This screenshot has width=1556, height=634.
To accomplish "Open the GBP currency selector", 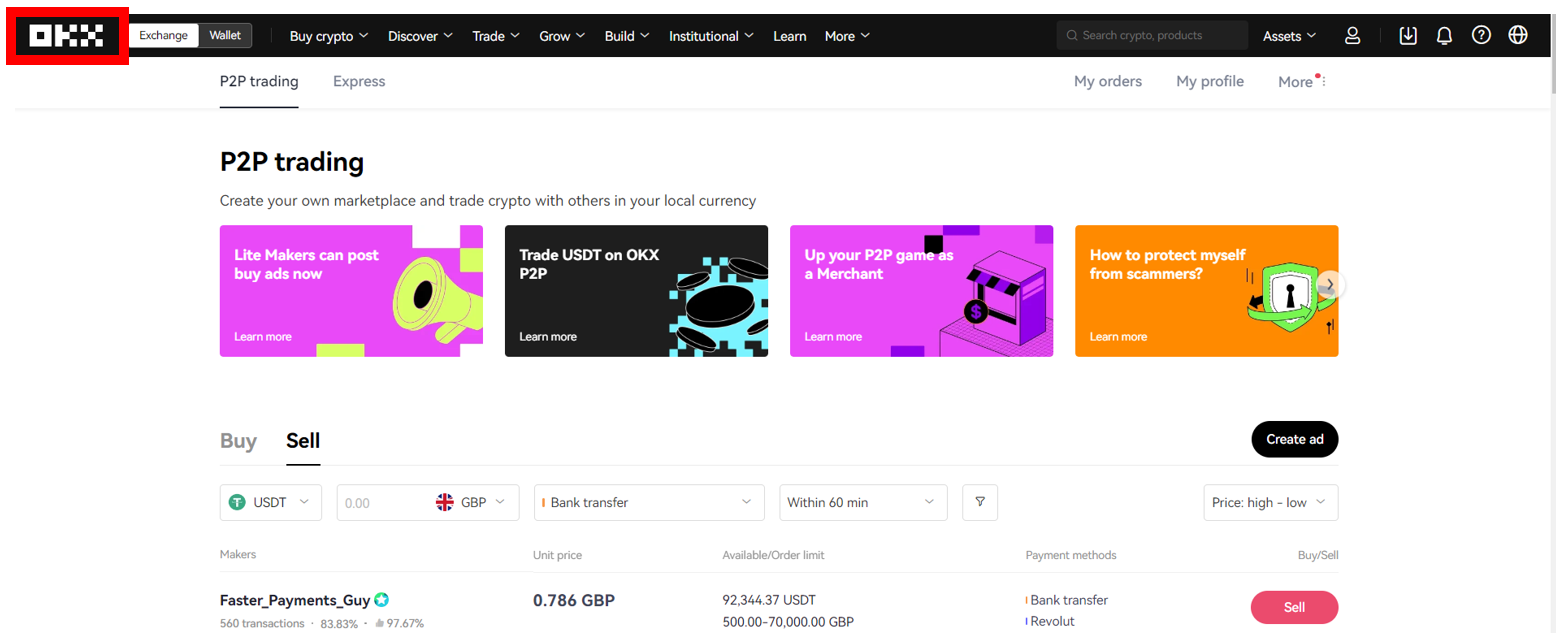I will [470, 502].
